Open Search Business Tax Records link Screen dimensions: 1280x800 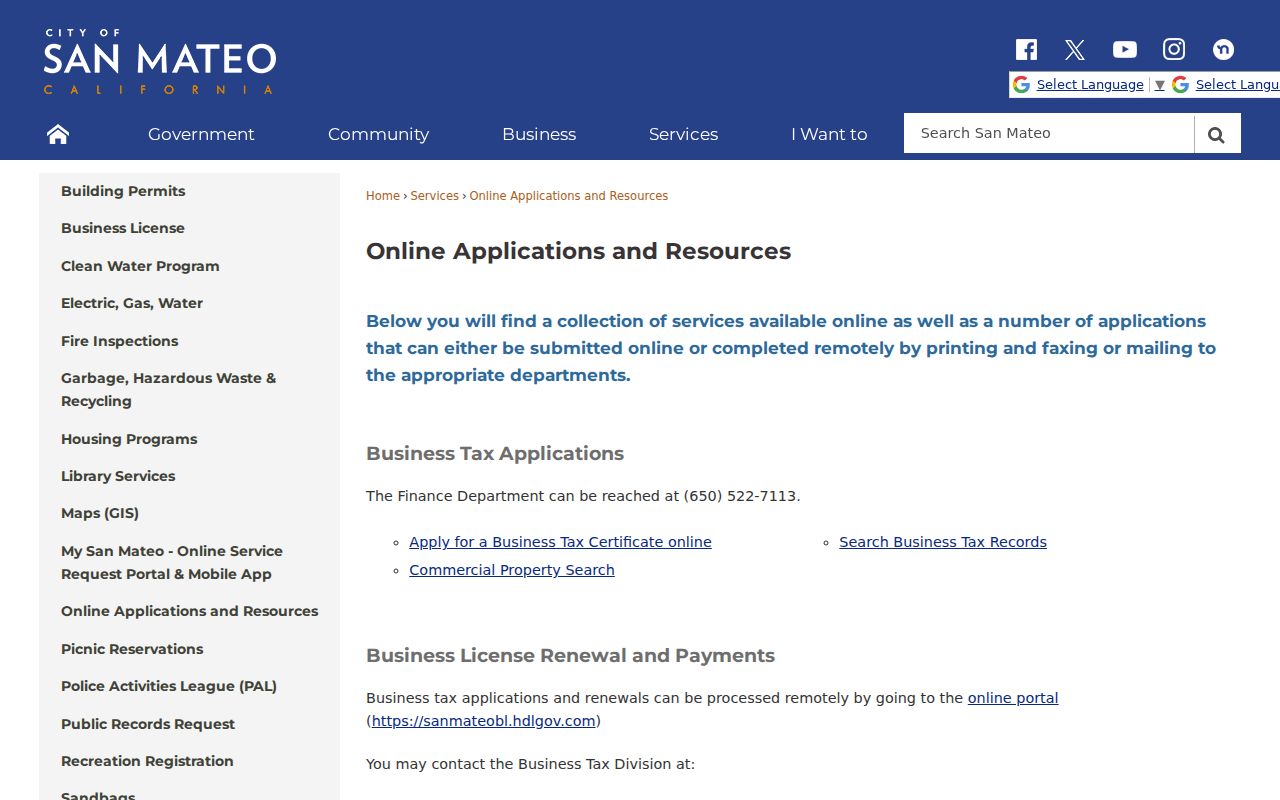point(943,542)
